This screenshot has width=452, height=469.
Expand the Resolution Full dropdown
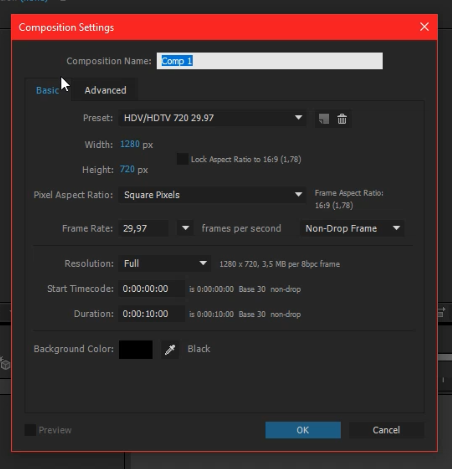(x=164, y=264)
